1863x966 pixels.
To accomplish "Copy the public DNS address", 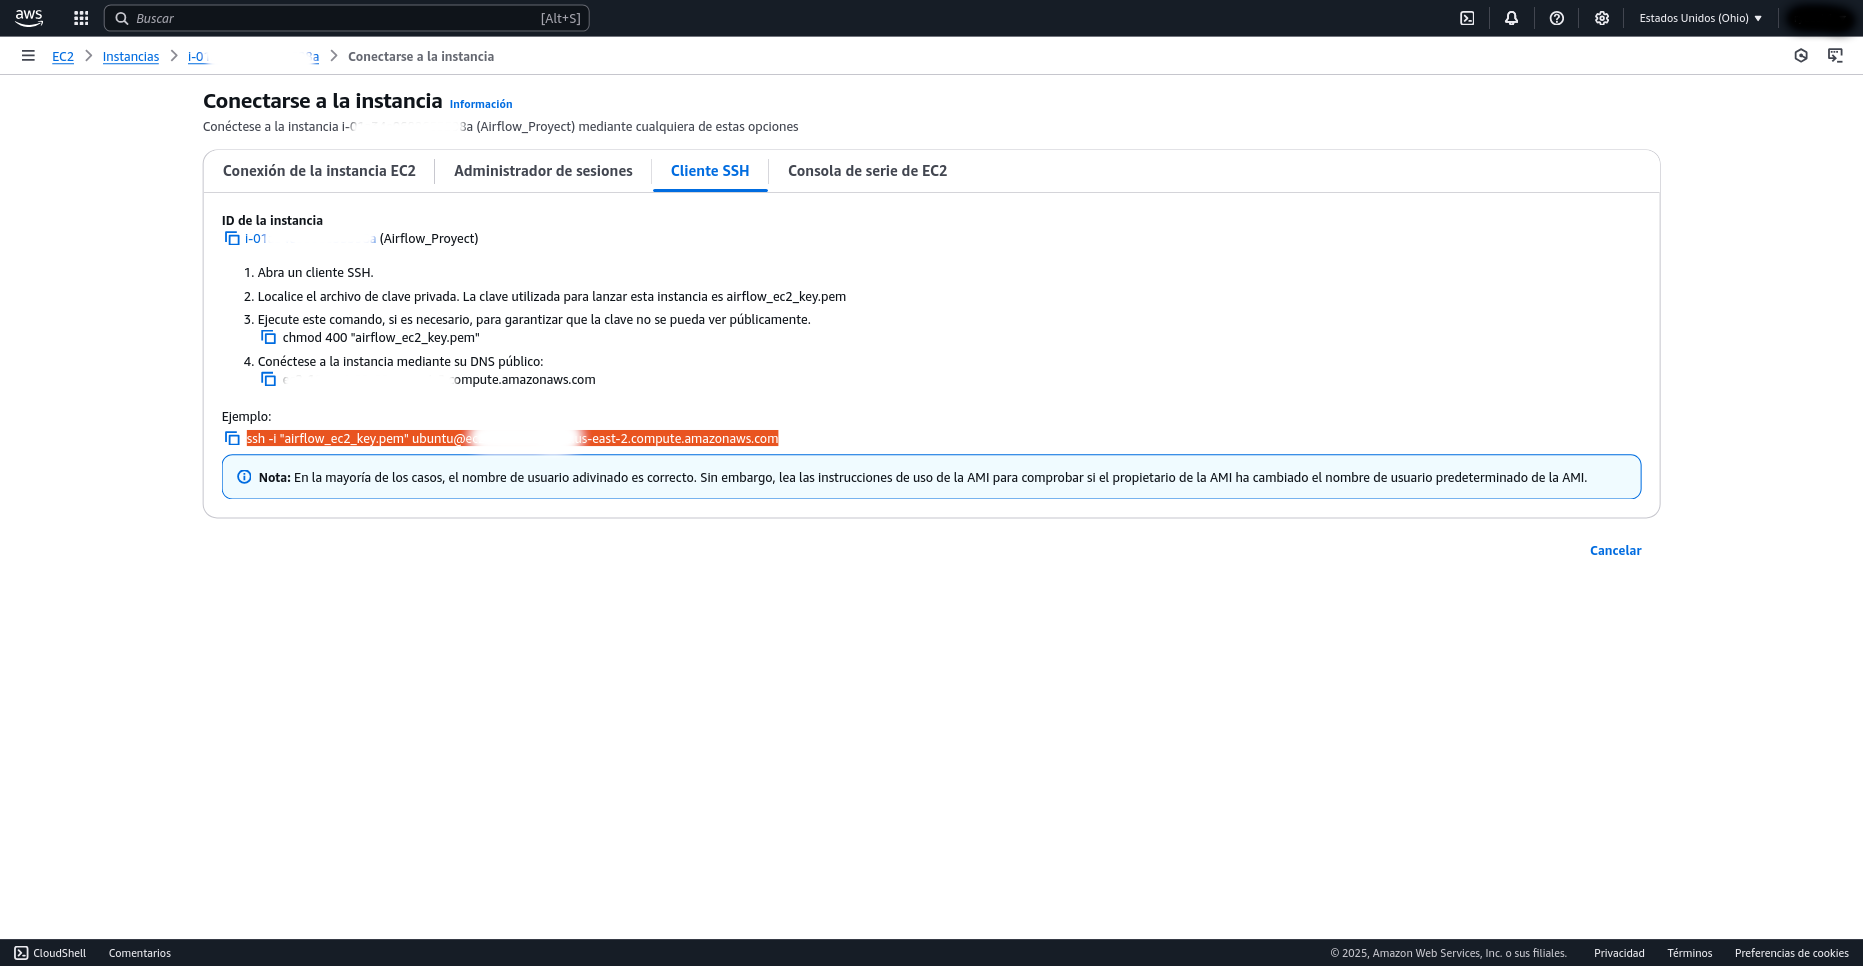I will tap(268, 379).
